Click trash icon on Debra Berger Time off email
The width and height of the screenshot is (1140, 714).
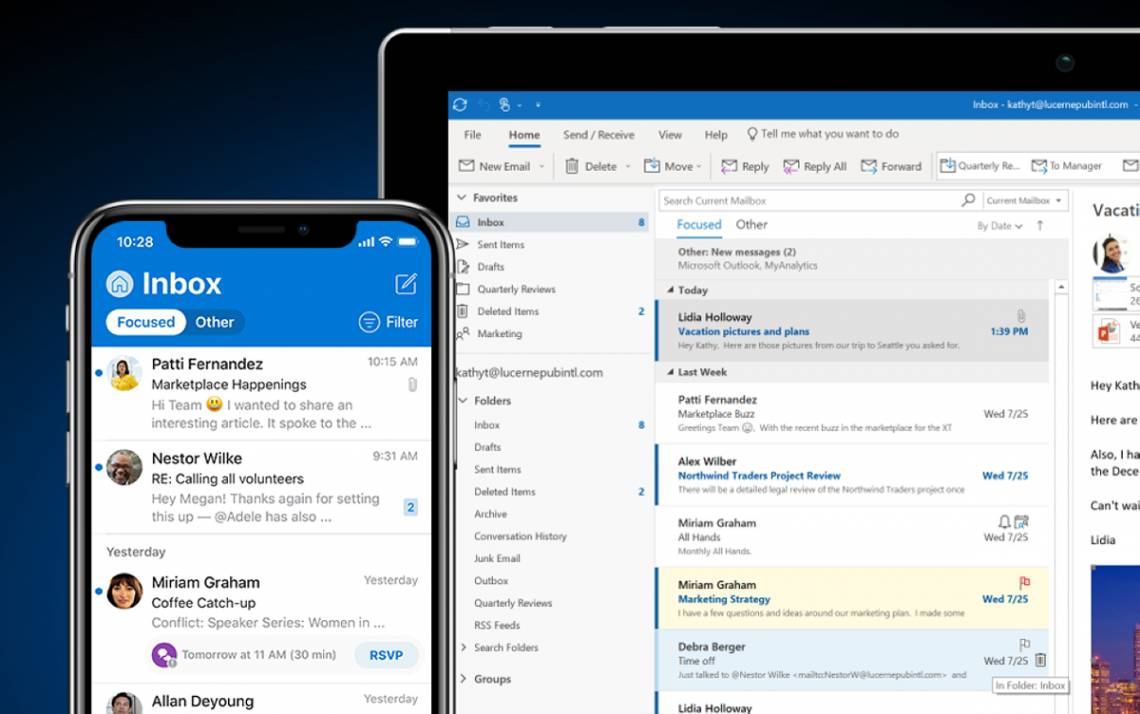tap(1040, 660)
